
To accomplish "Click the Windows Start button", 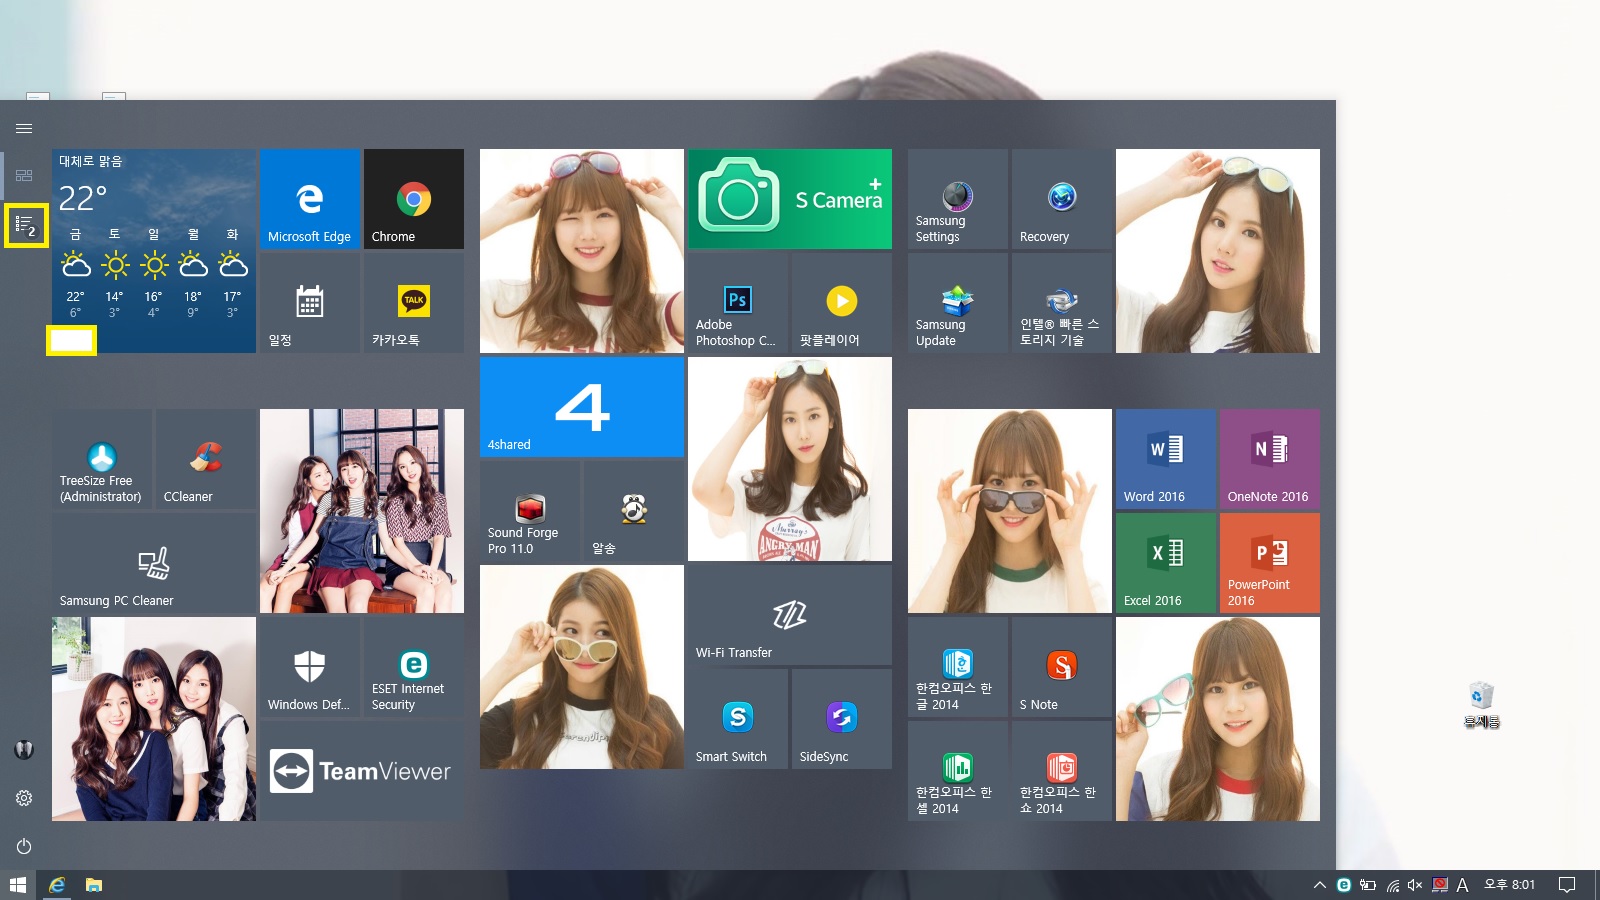I will tap(18, 885).
